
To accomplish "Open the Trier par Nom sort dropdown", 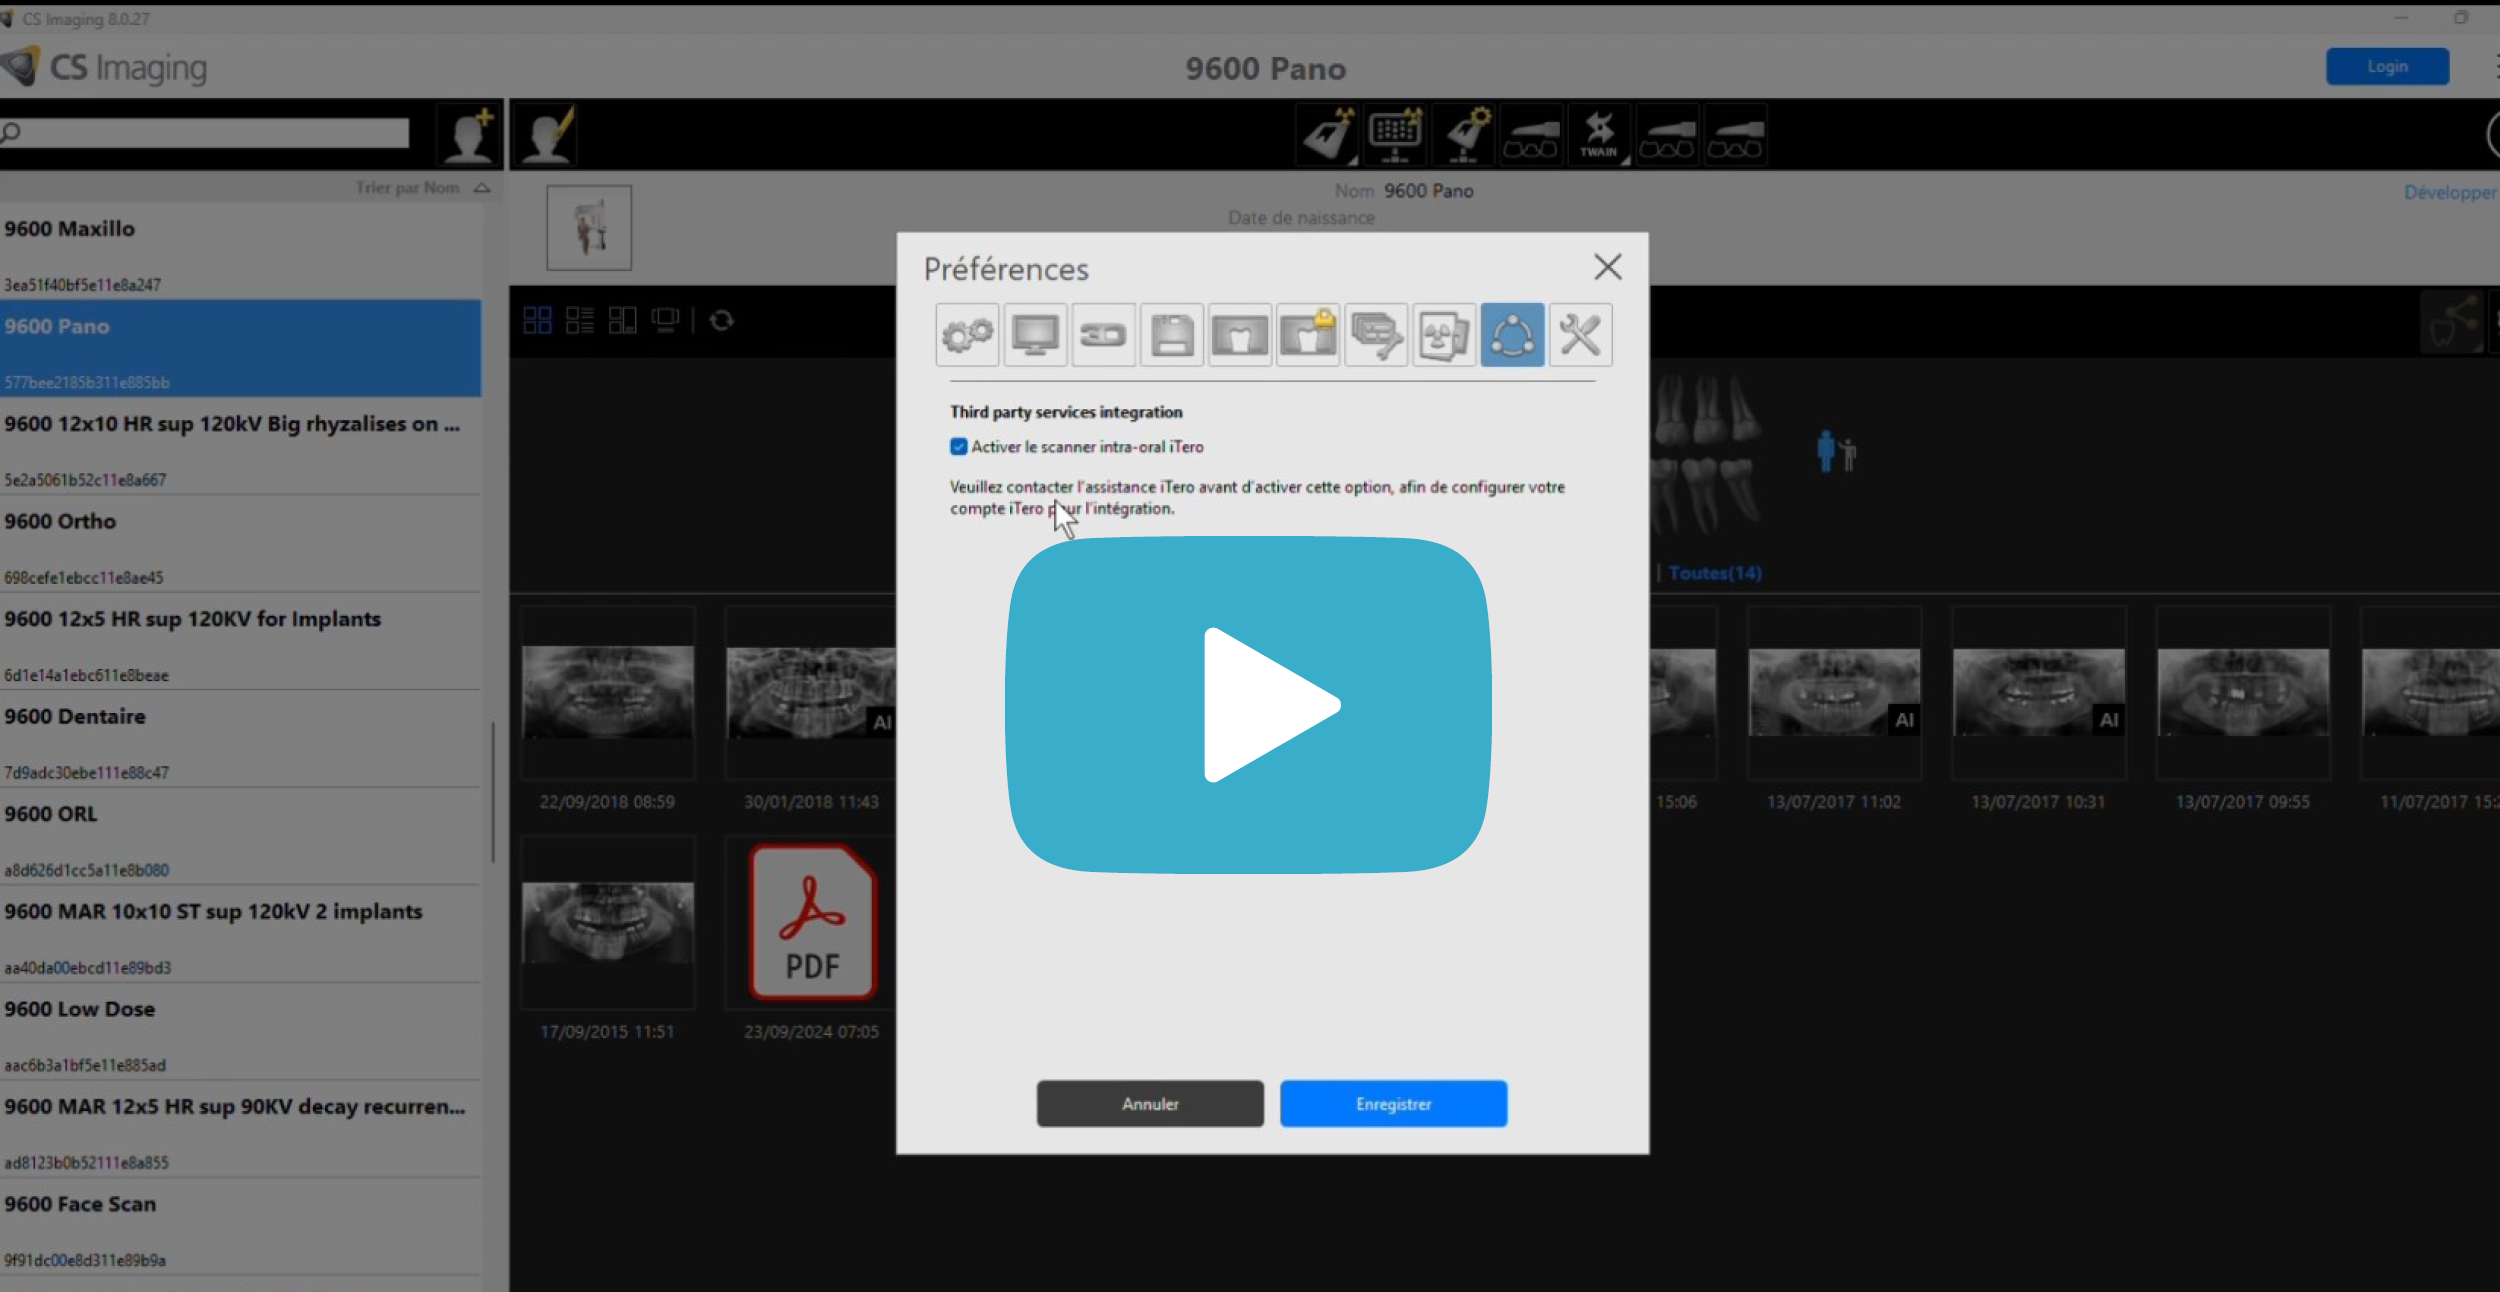I will point(423,188).
